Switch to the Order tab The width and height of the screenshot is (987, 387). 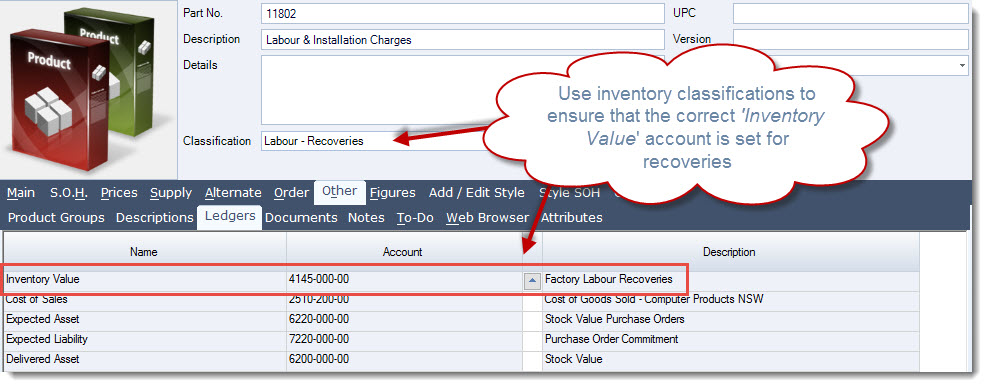(291, 193)
